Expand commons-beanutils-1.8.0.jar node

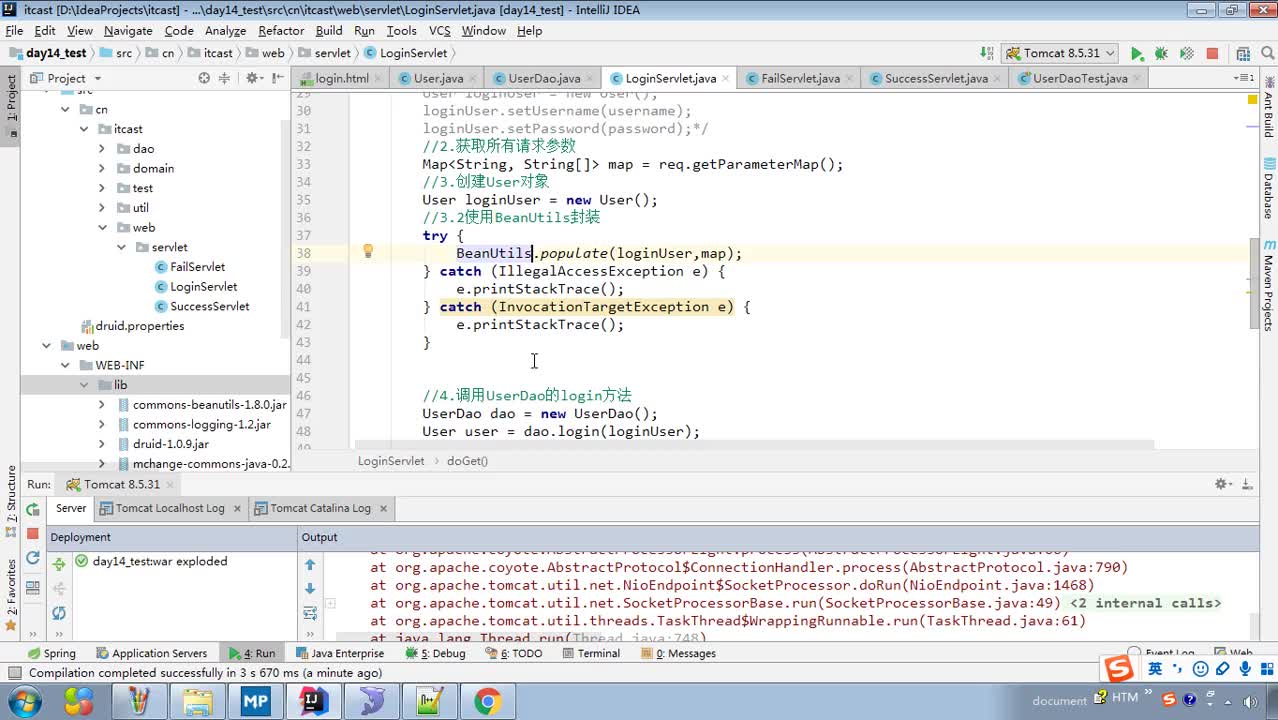[x=101, y=405]
